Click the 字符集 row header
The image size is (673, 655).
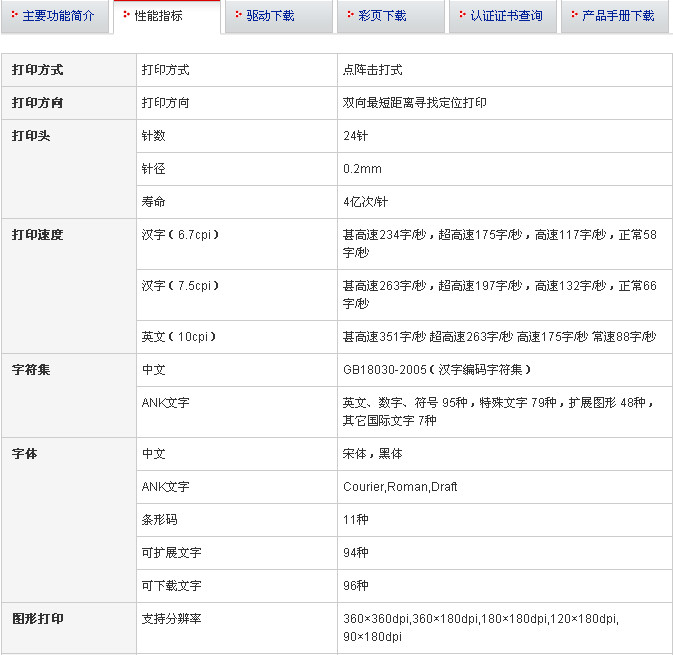click(31, 370)
